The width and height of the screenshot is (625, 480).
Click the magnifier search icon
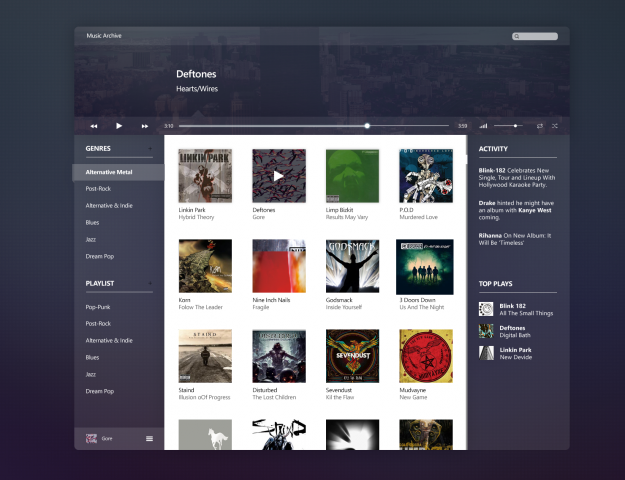pyautogui.click(x=517, y=36)
